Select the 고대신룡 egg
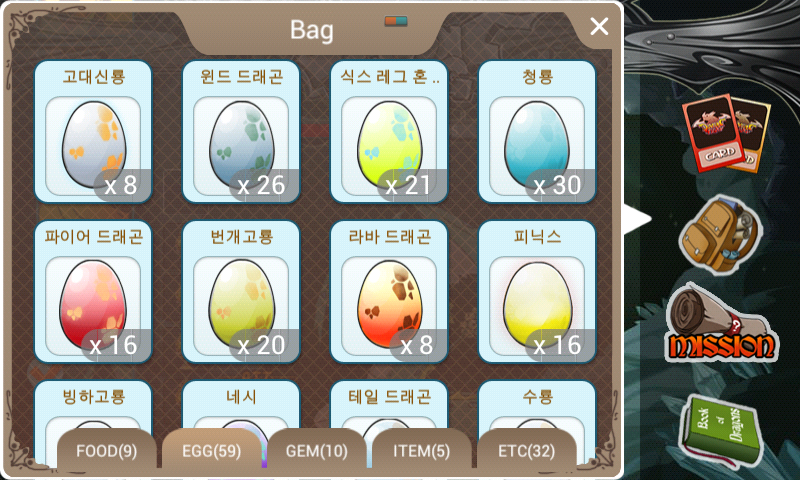This screenshot has width=800, height=480. click(93, 132)
